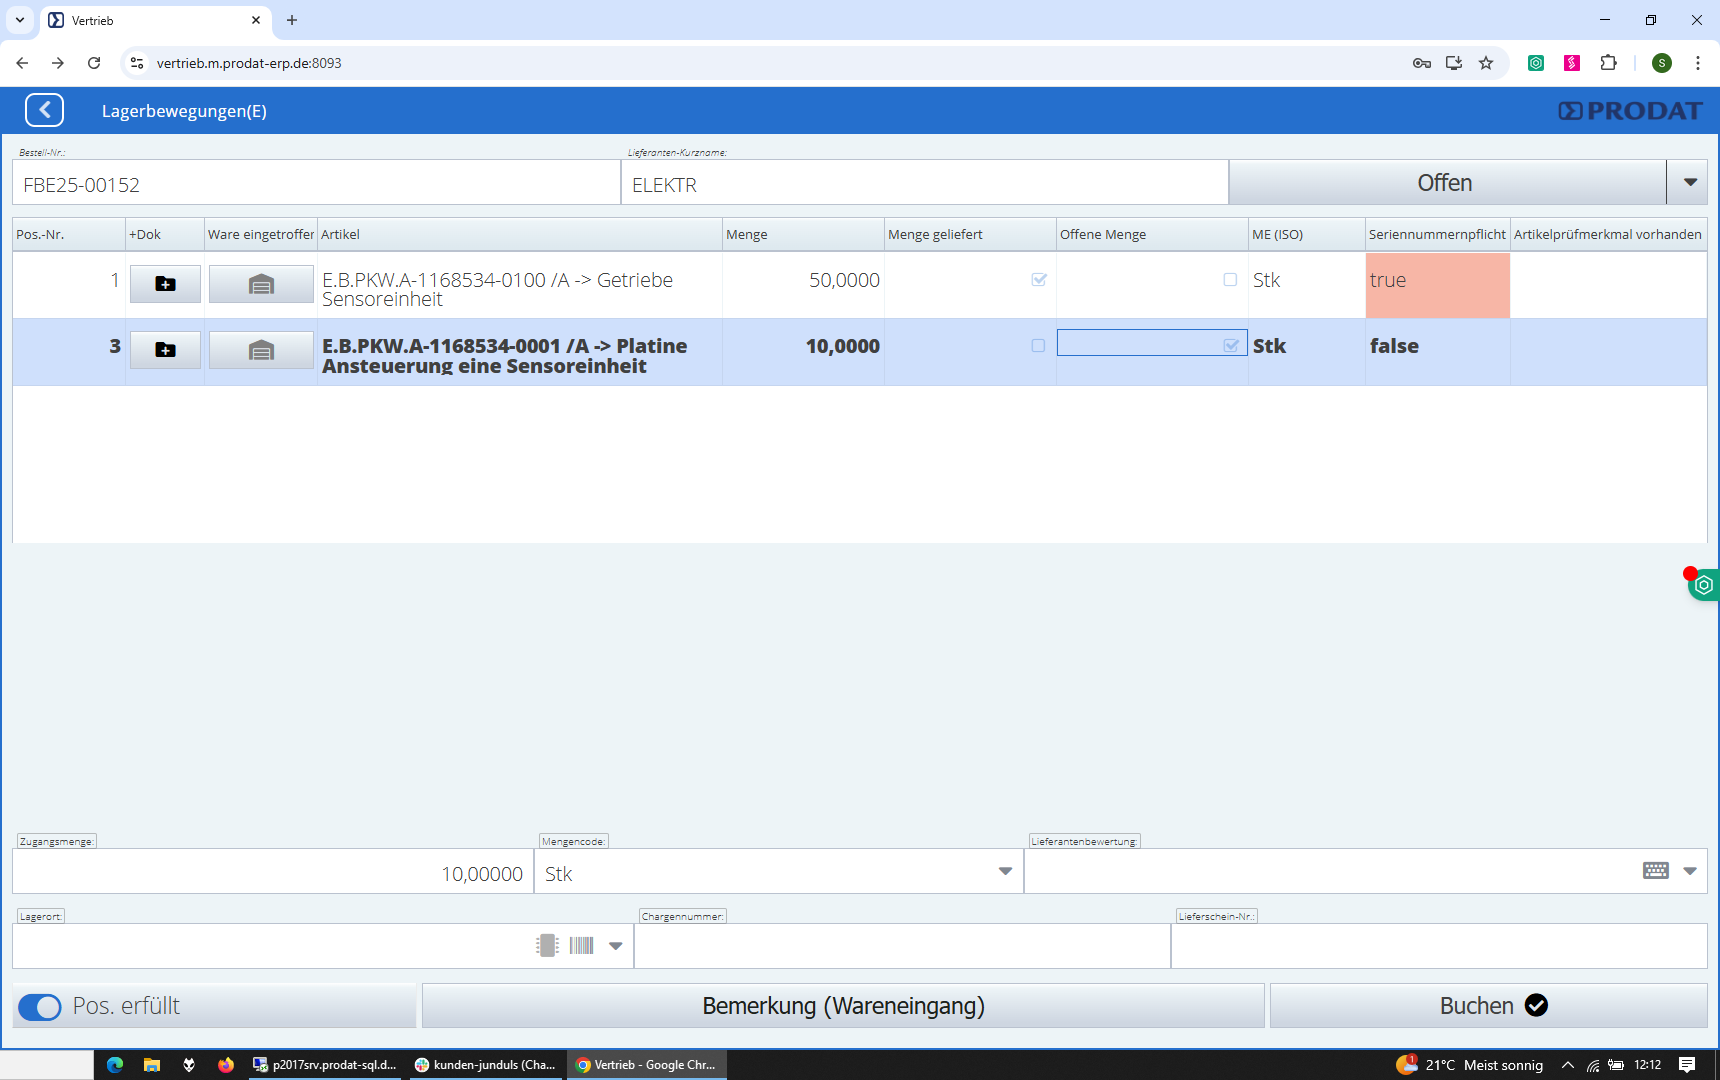Click into the Chargennummer input field
The height and width of the screenshot is (1080, 1720).
901,946
